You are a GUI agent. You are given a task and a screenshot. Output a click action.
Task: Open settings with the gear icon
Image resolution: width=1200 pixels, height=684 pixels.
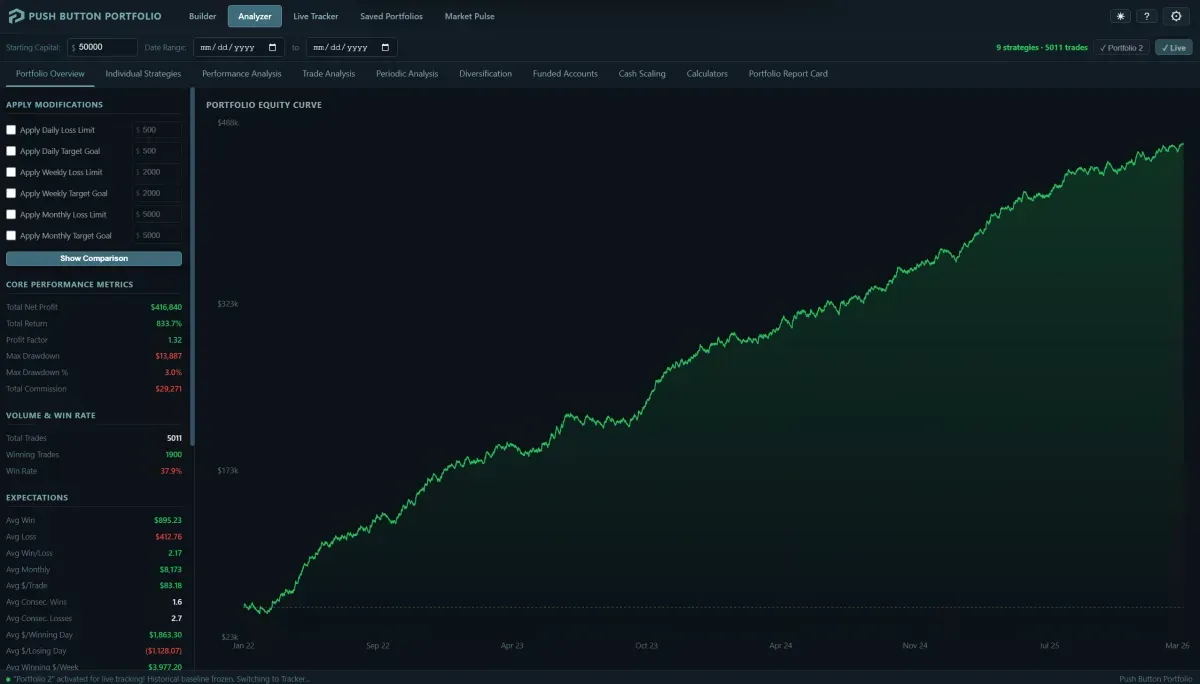coord(1177,16)
